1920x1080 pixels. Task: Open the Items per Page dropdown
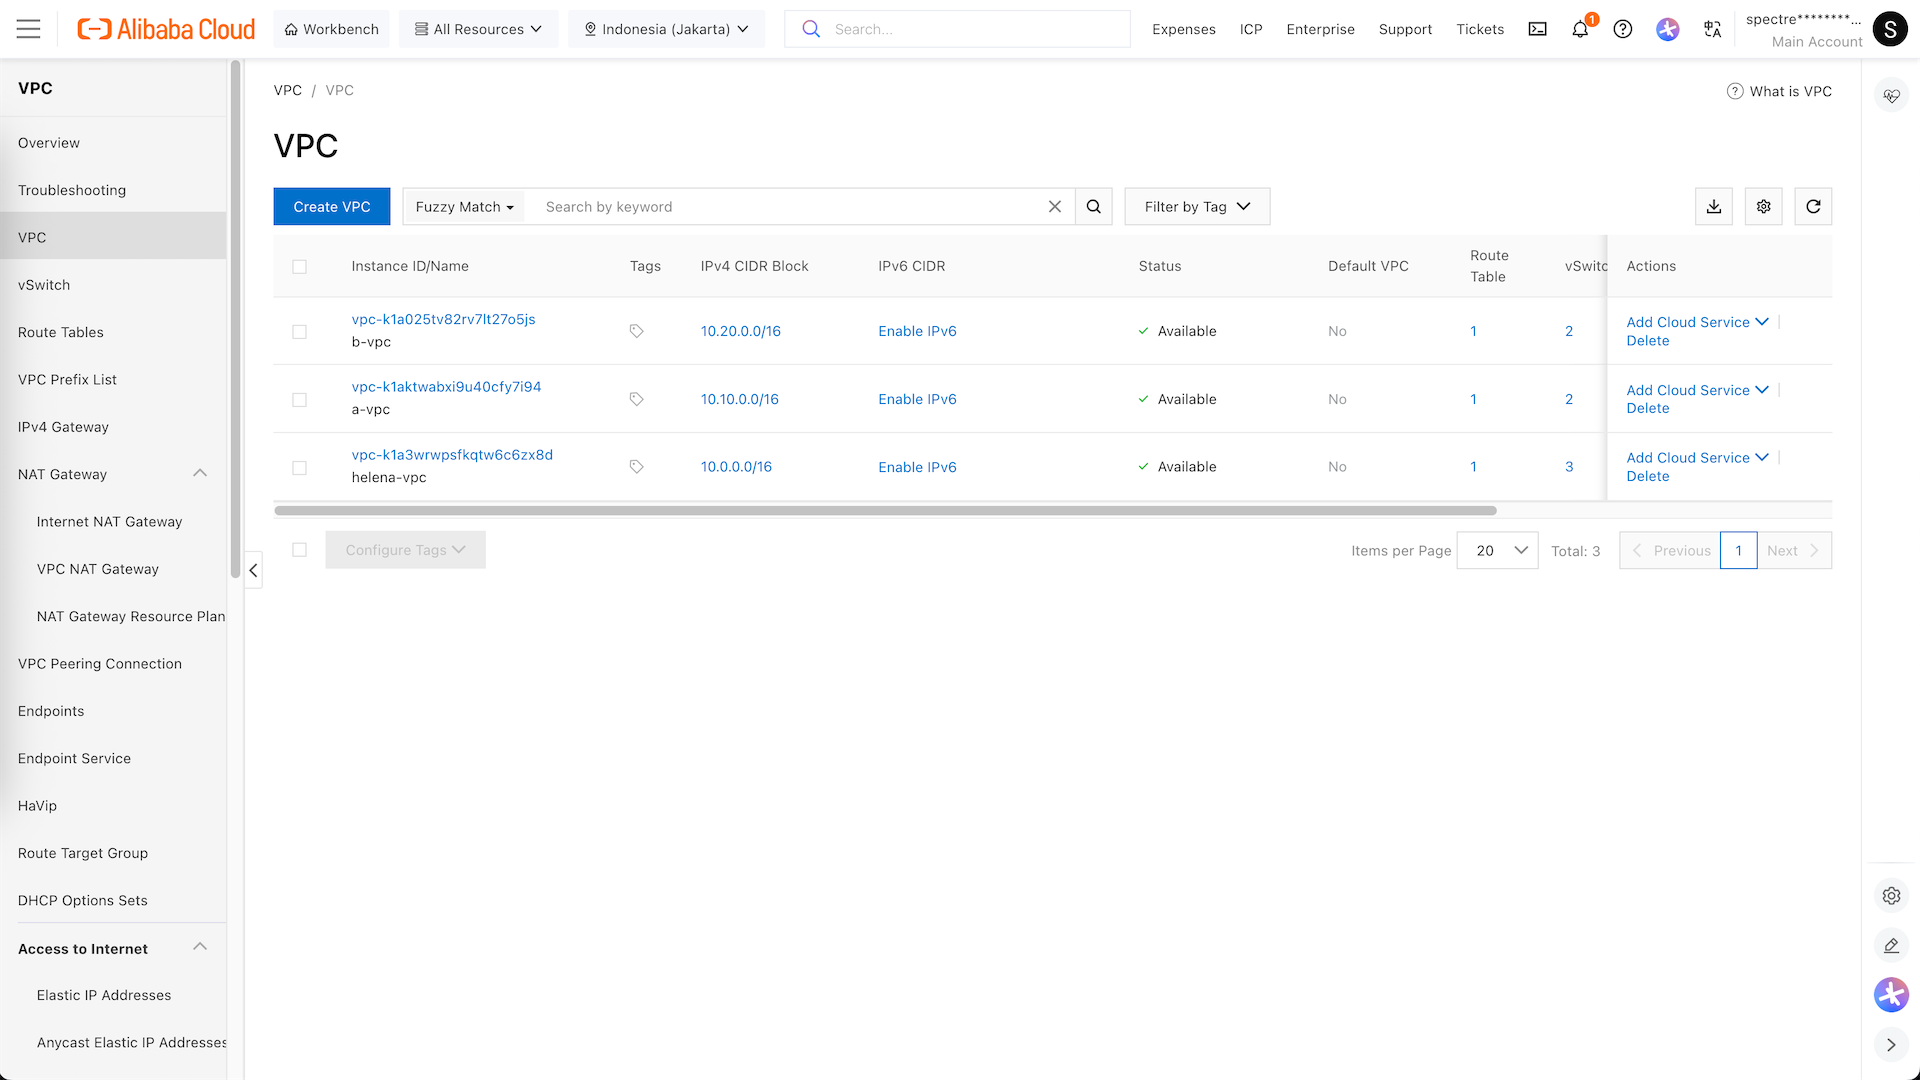(x=1497, y=551)
